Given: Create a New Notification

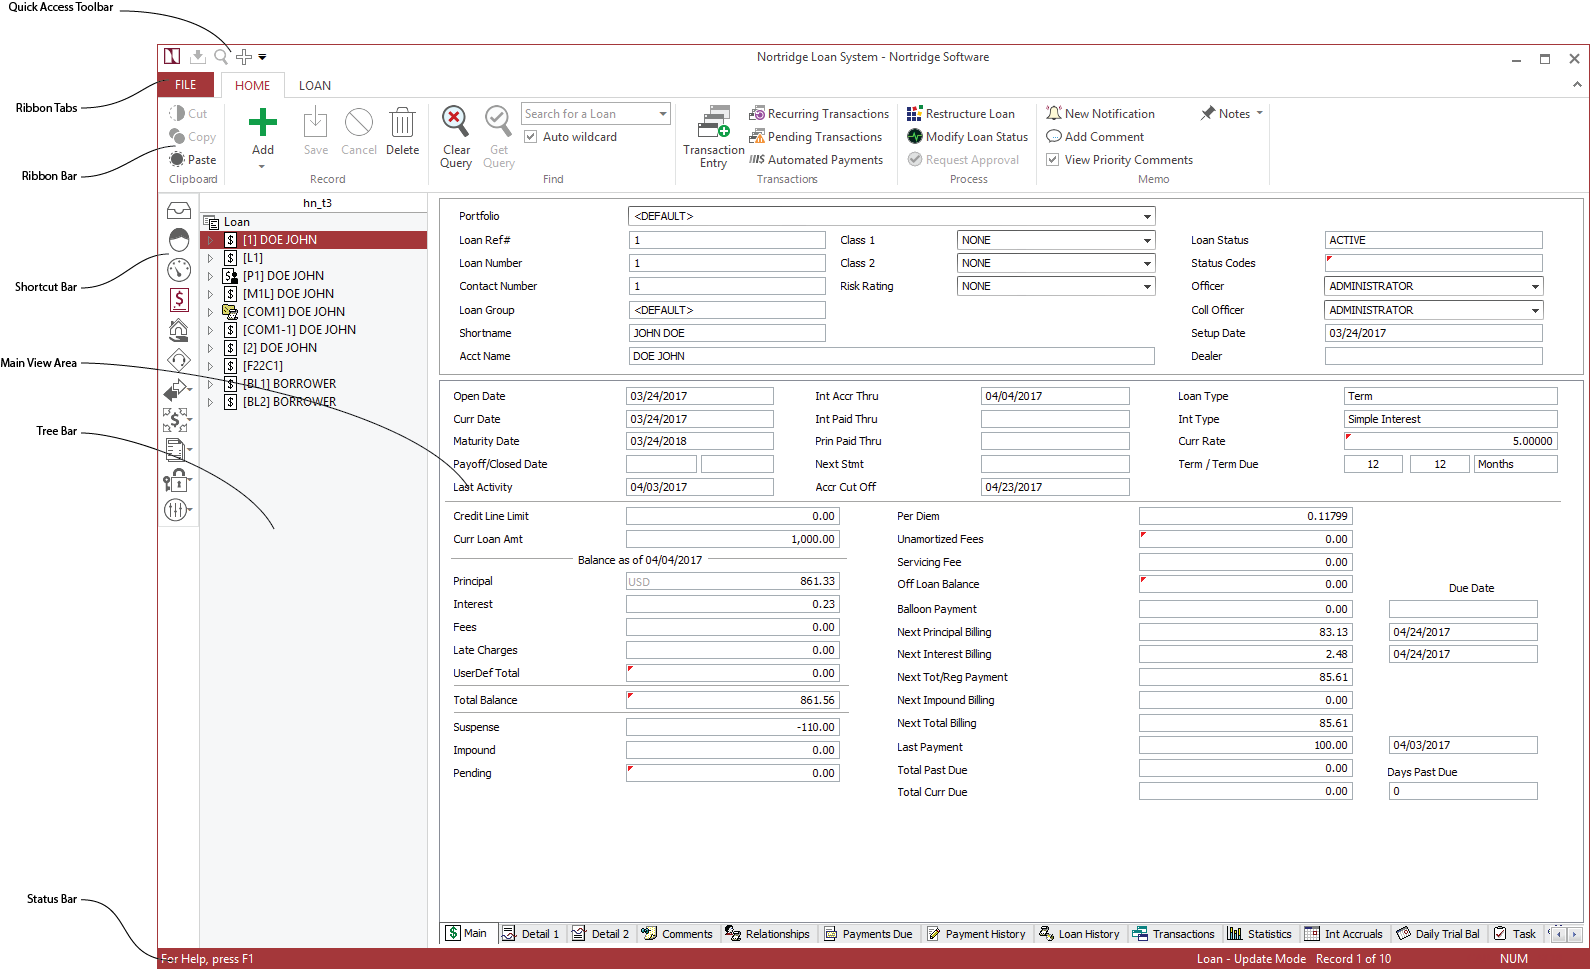Looking at the screenshot, I should pos(1100,114).
